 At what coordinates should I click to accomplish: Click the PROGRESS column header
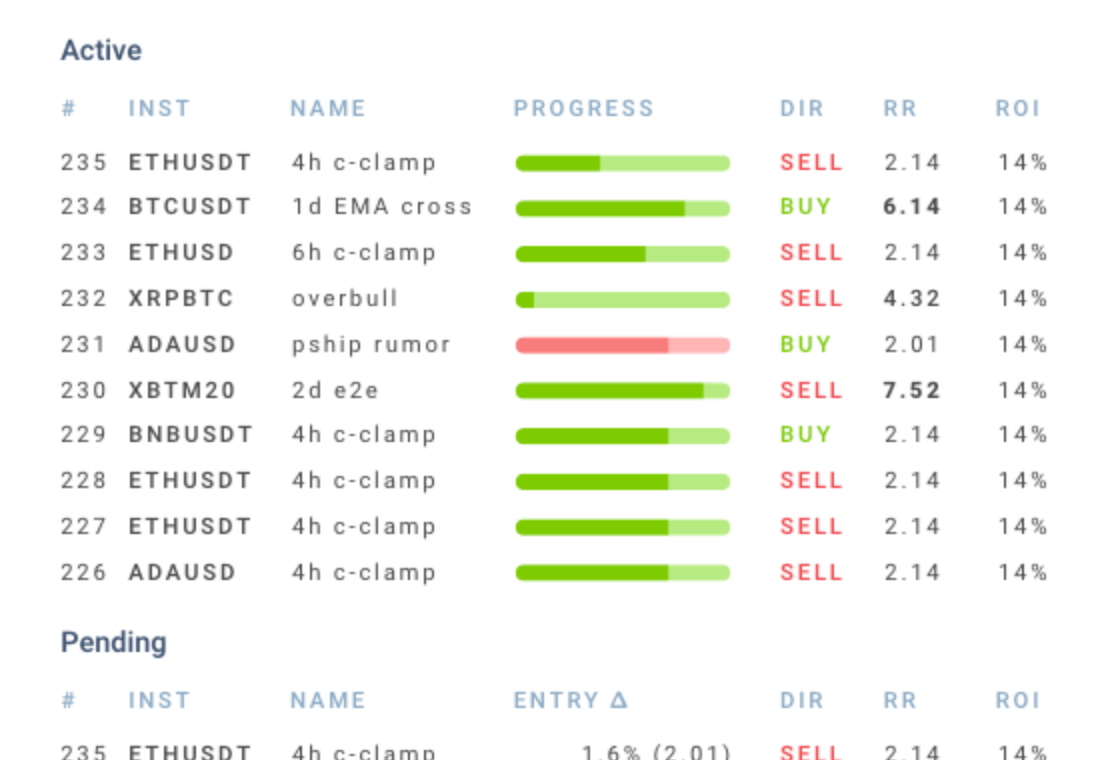(583, 108)
